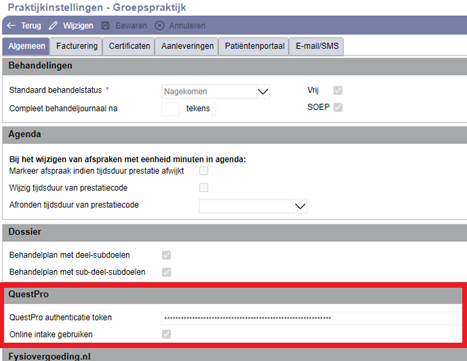Click the Annuleren cancel circle icon
The width and height of the screenshot is (467, 361).
click(159, 25)
